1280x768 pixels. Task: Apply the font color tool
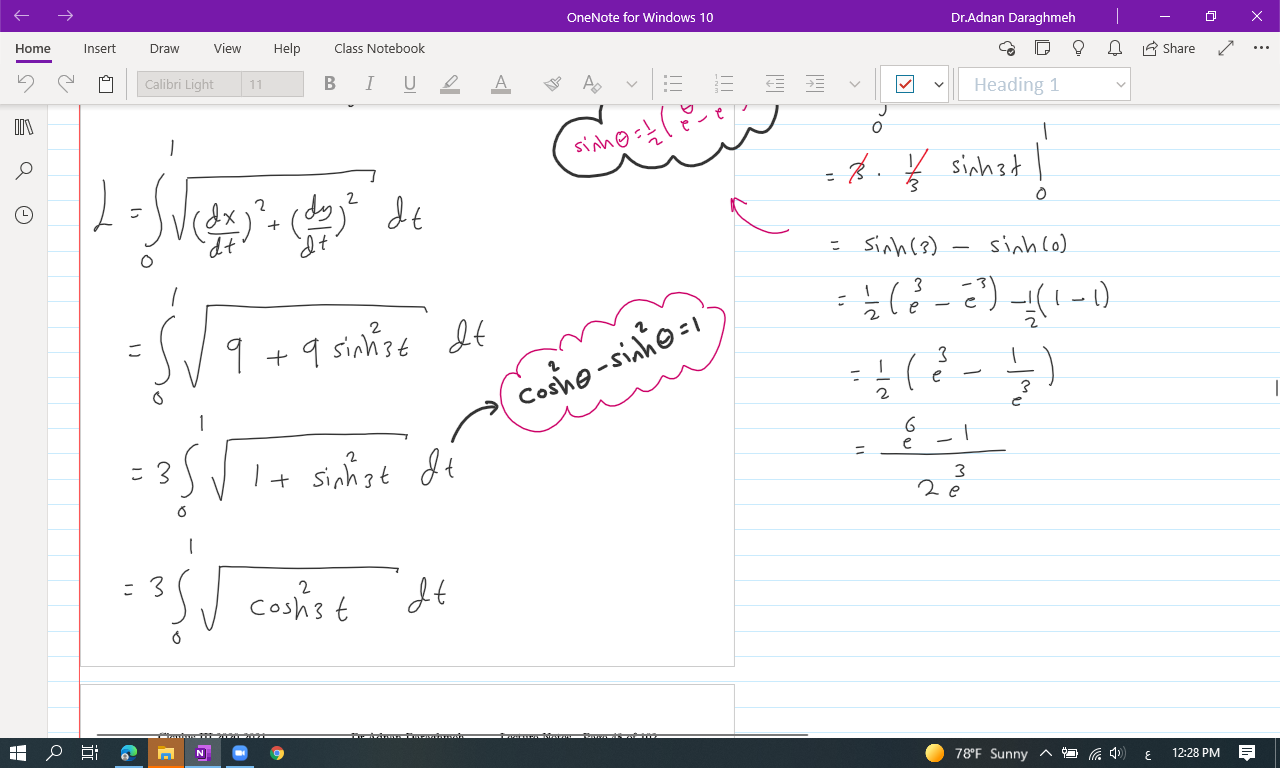(x=501, y=84)
